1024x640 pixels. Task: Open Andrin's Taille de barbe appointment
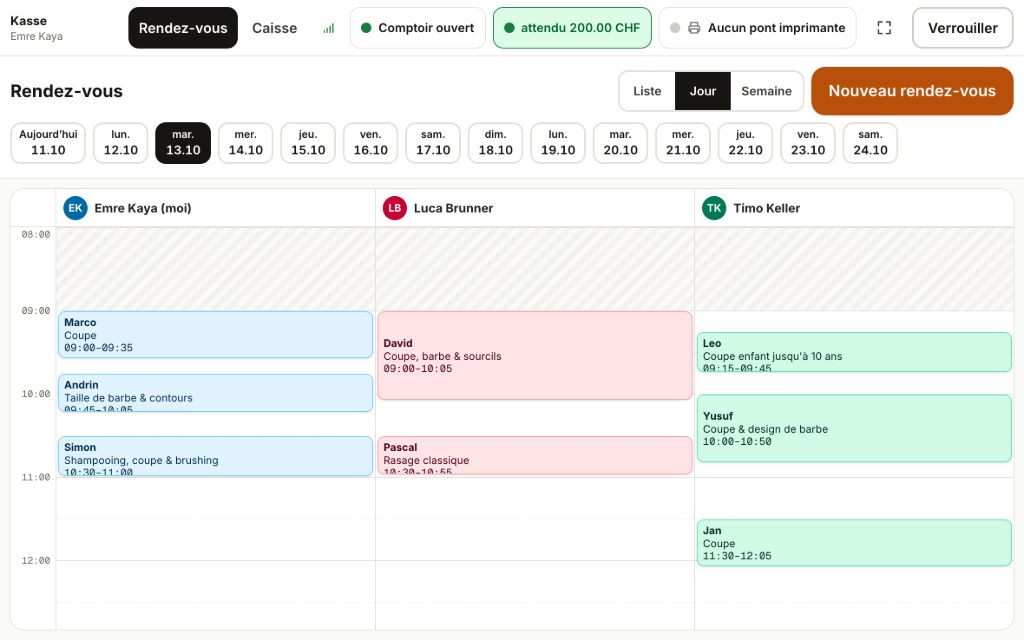(216, 393)
